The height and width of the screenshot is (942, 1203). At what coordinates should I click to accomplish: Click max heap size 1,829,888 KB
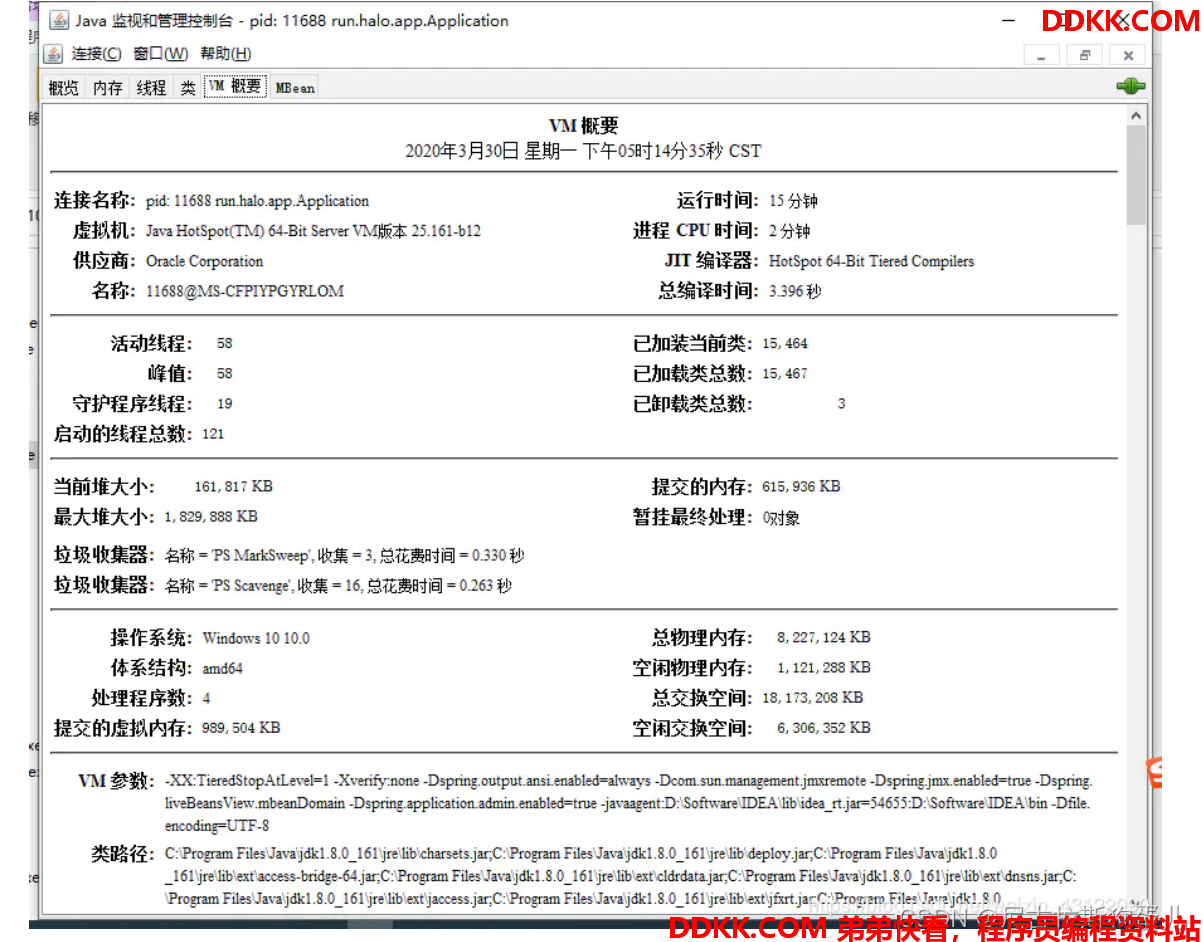[211, 517]
